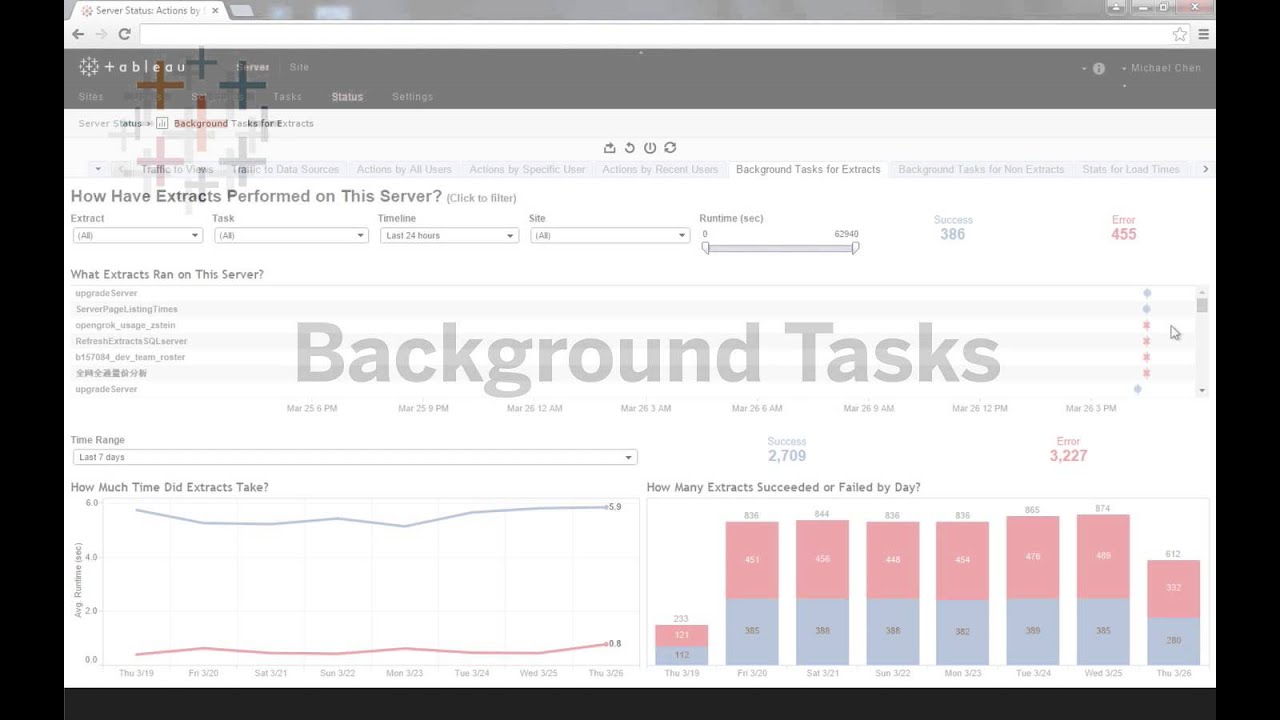Open the Sites navigation menu item
This screenshot has width=1280, height=720.
(91, 97)
